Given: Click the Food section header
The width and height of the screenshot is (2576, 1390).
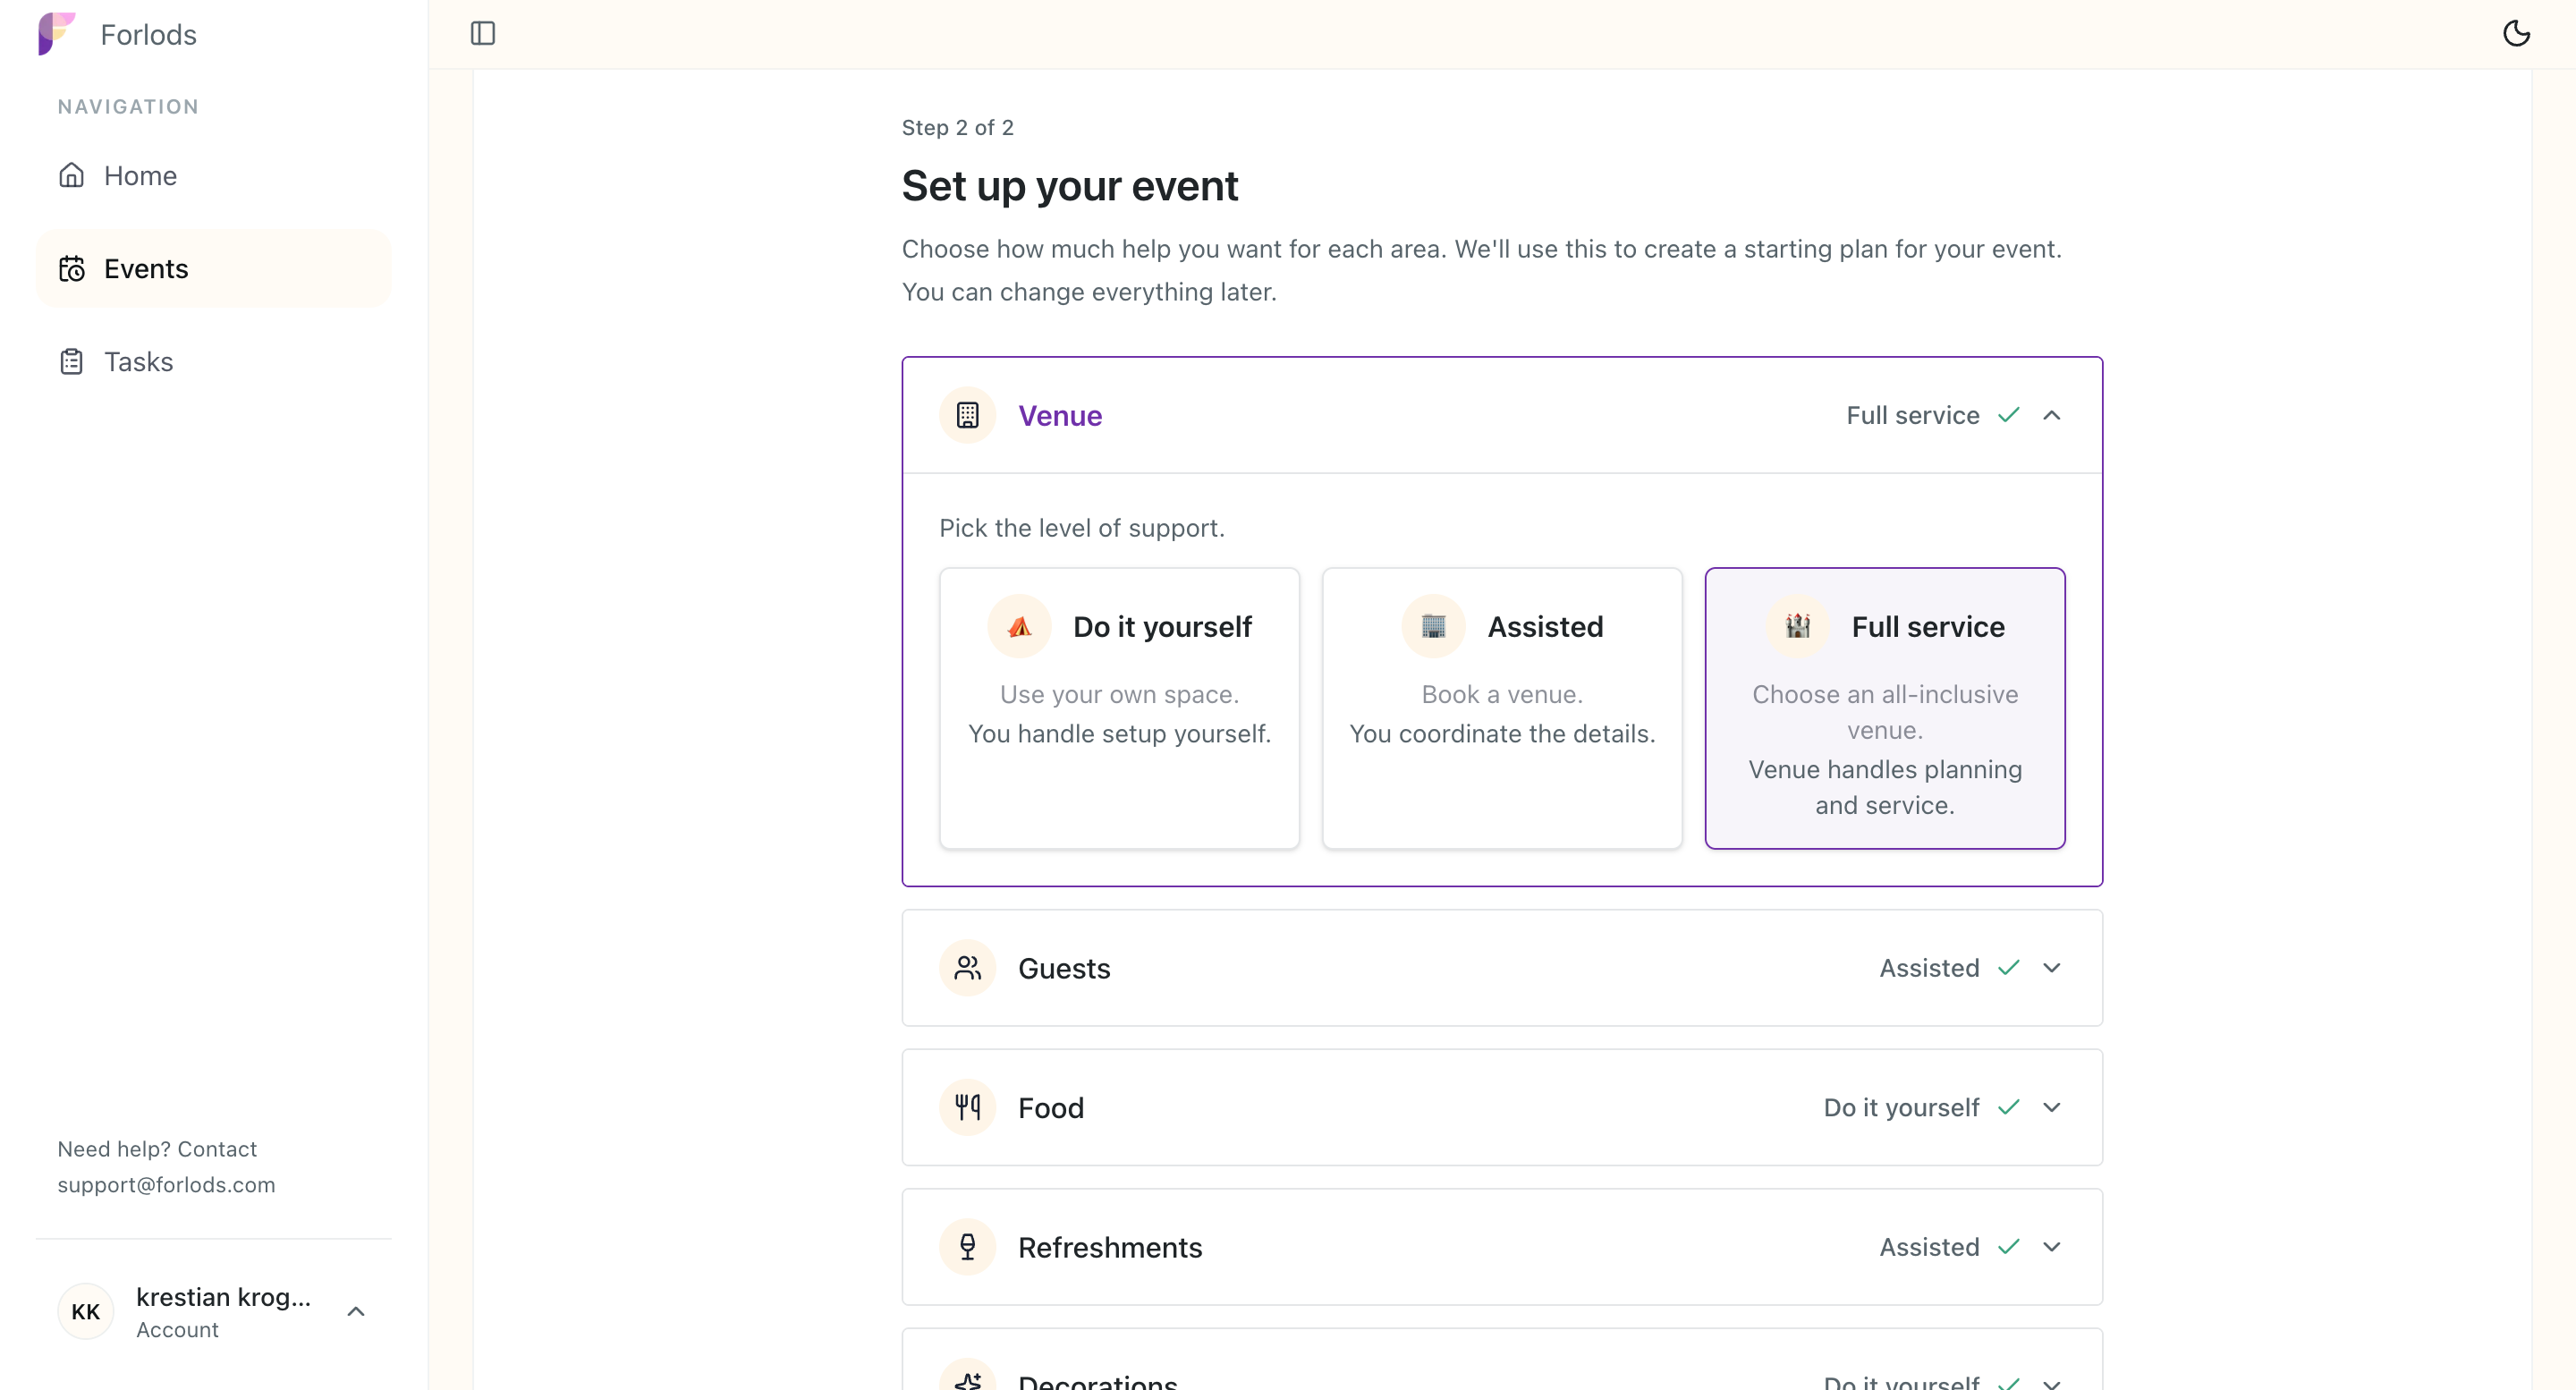Looking at the screenshot, I should [x=1502, y=1108].
